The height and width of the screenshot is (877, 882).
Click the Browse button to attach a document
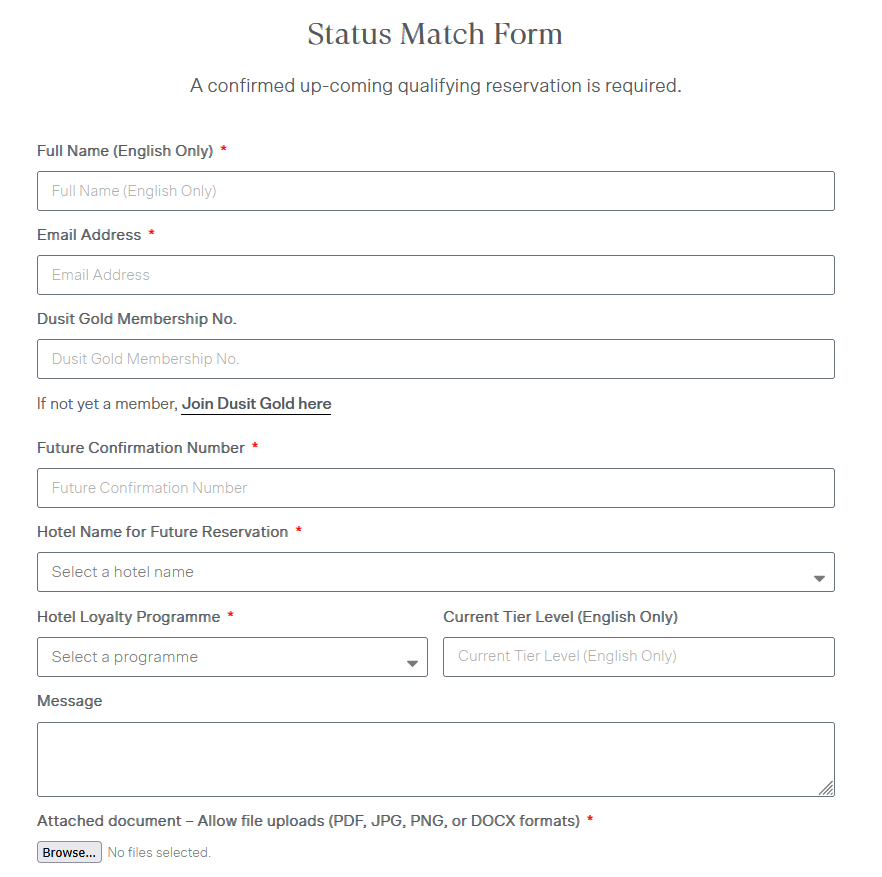68,852
